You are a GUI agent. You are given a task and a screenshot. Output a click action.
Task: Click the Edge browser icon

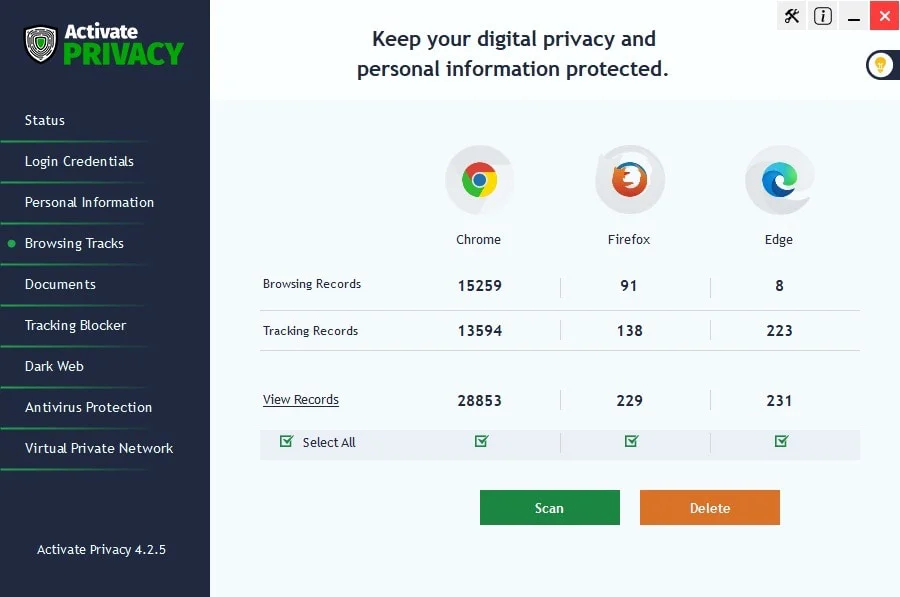pyautogui.click(x=779, y=180)
